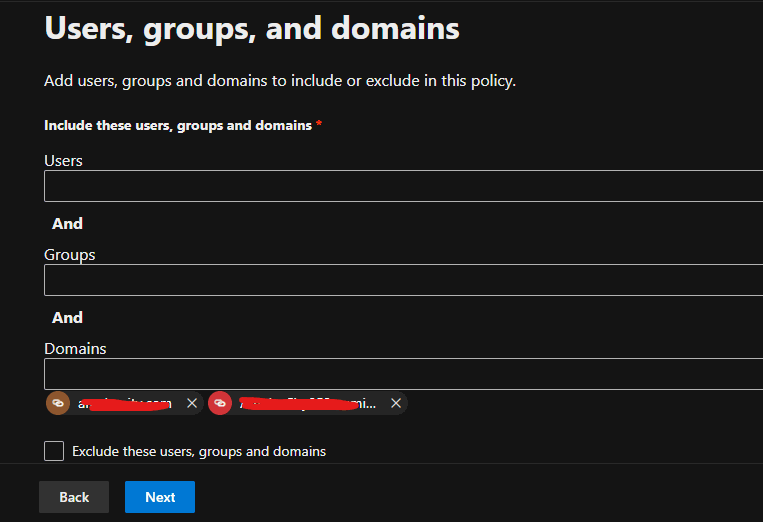Remove the second domain chip with X

pos(396,403)
